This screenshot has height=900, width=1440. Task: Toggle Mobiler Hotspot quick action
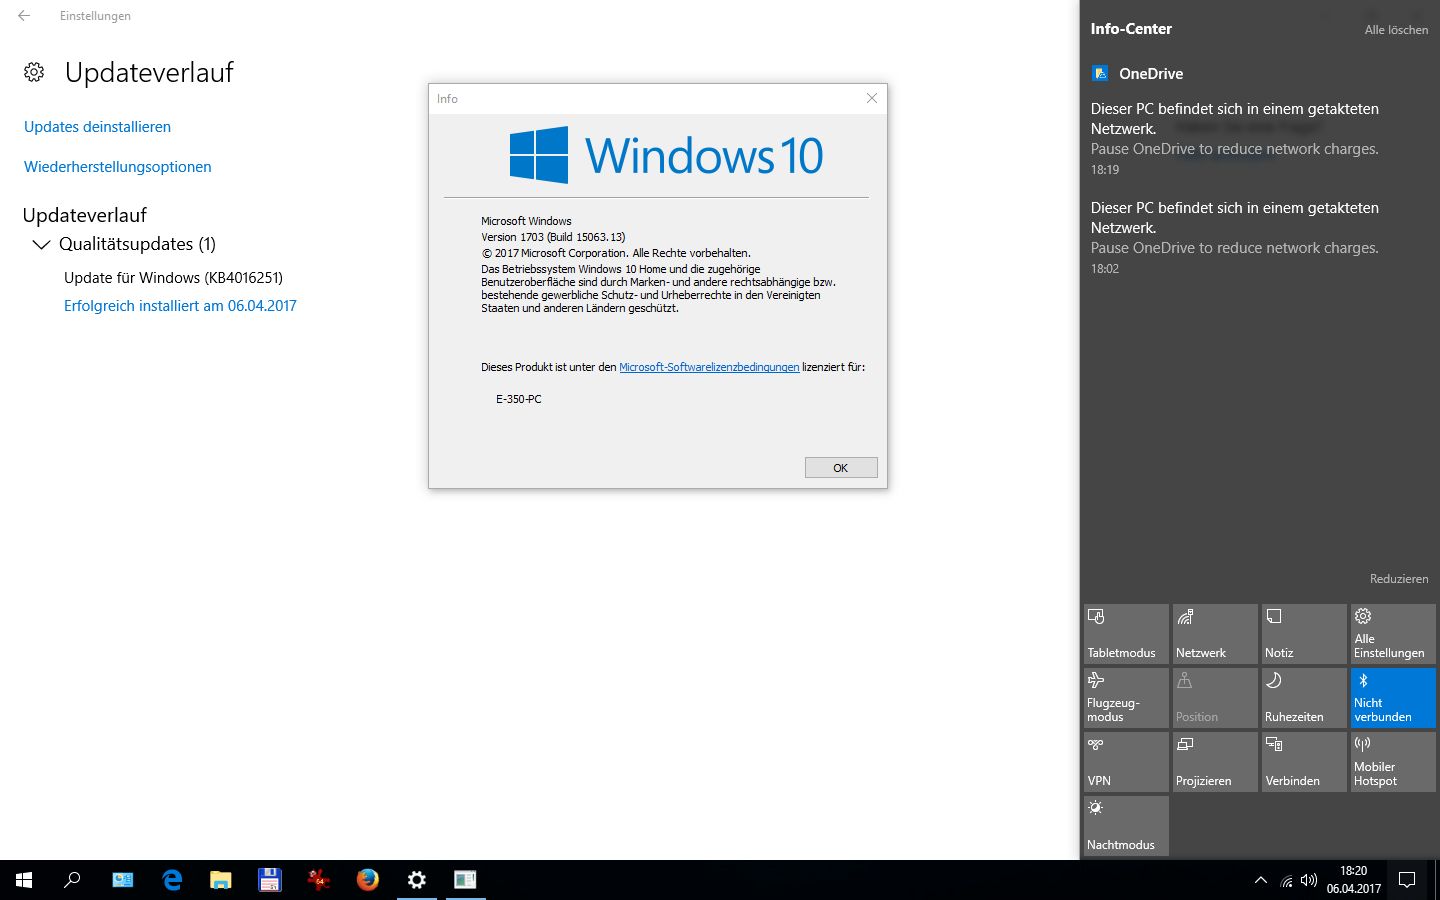[x=1393, y=761]
